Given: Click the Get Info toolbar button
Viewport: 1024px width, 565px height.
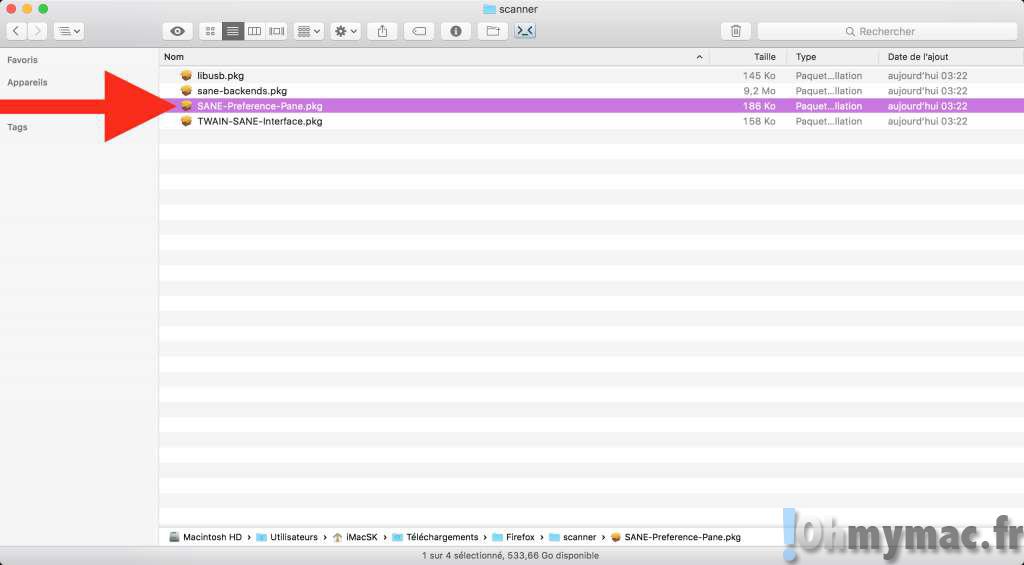Looking at the screenshot, I should (456, 31).
